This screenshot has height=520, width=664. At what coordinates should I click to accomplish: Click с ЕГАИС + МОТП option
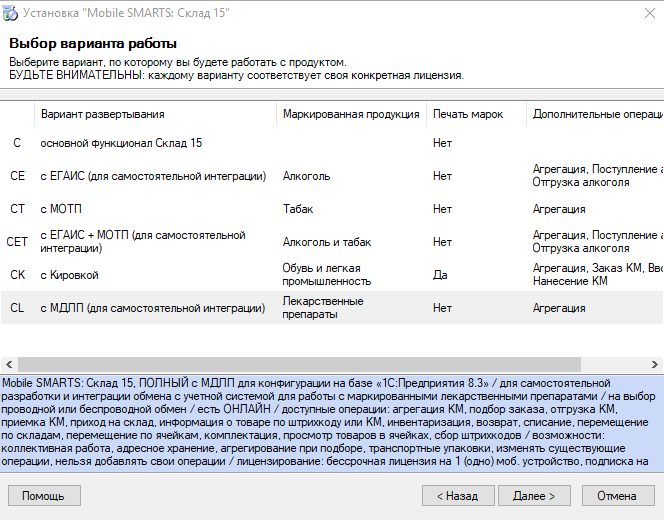click(143, 241)
